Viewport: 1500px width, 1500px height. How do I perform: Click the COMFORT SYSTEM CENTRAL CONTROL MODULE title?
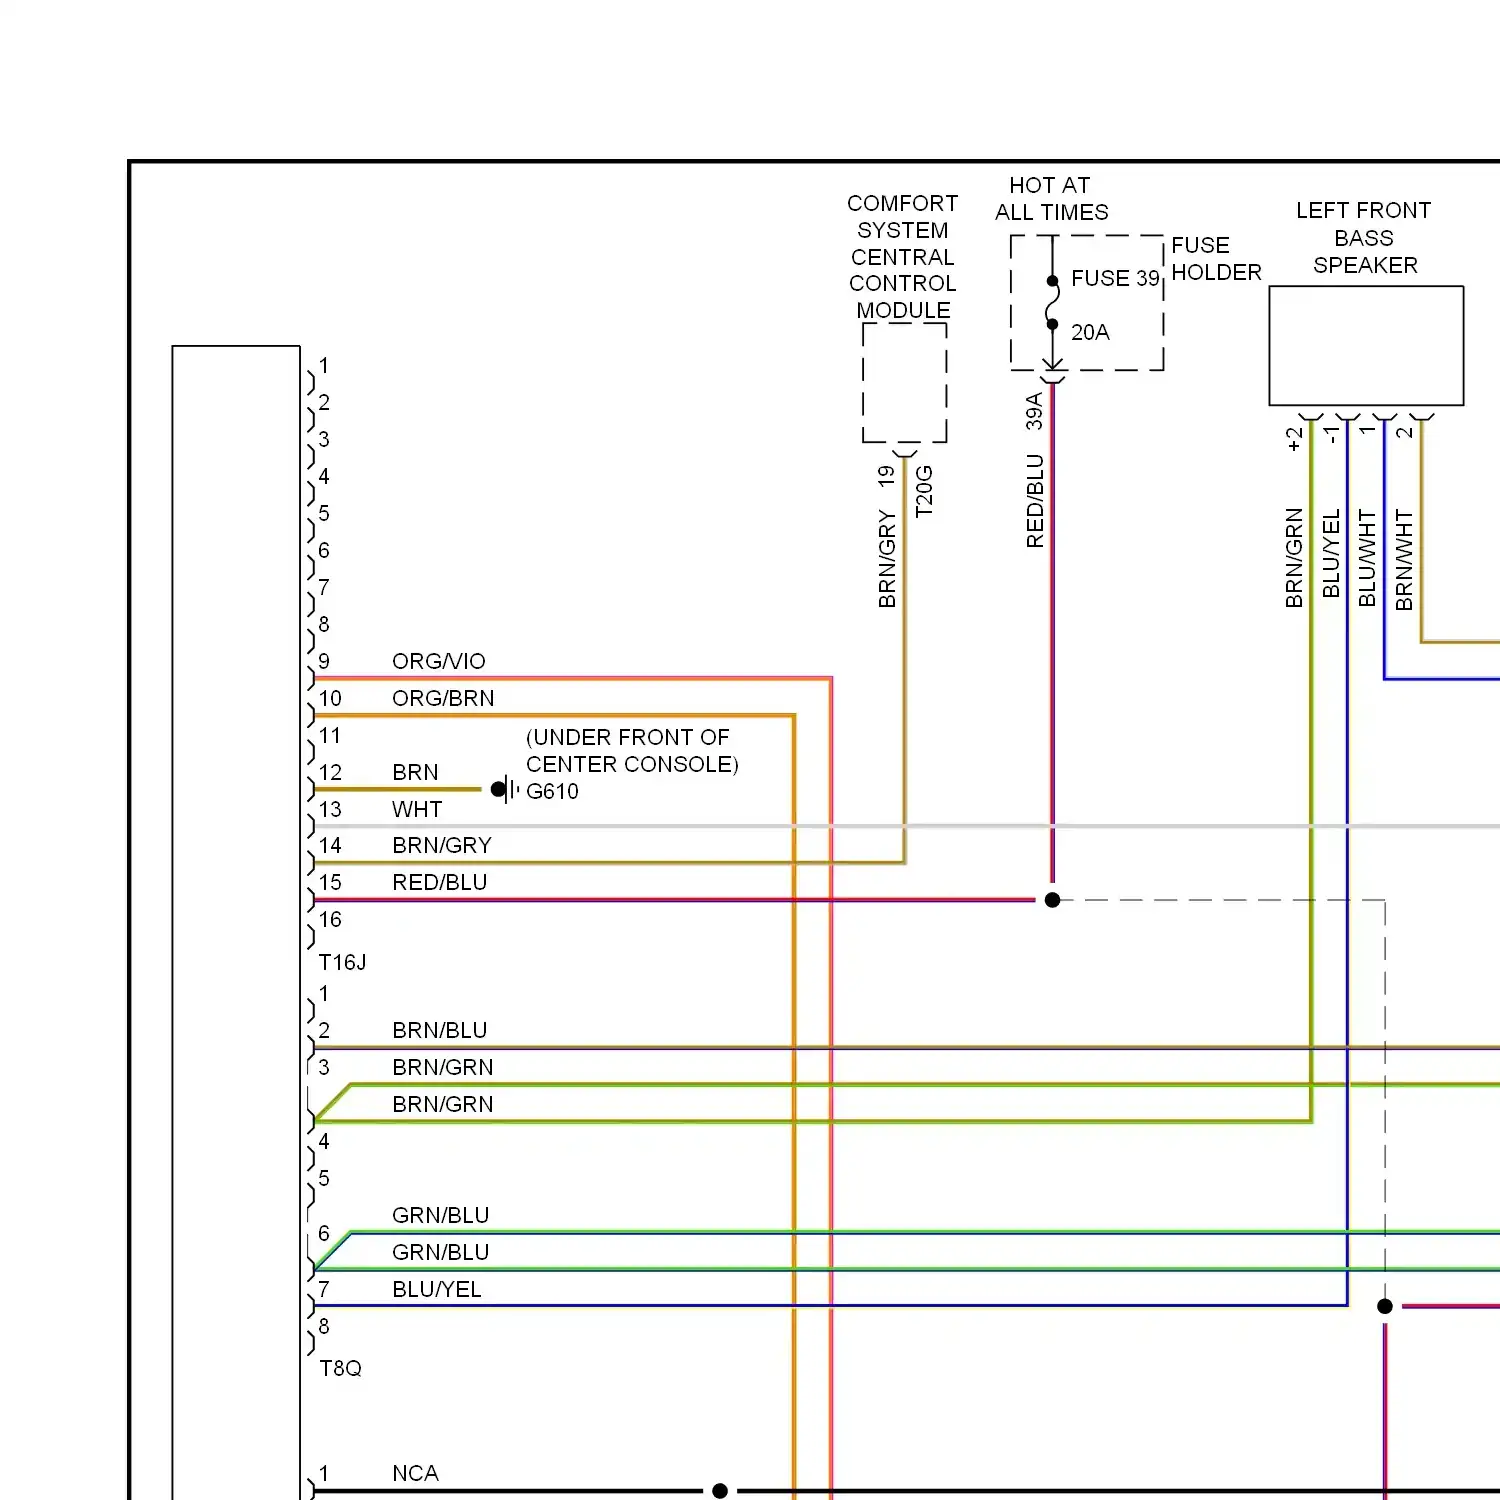[903, 257]
